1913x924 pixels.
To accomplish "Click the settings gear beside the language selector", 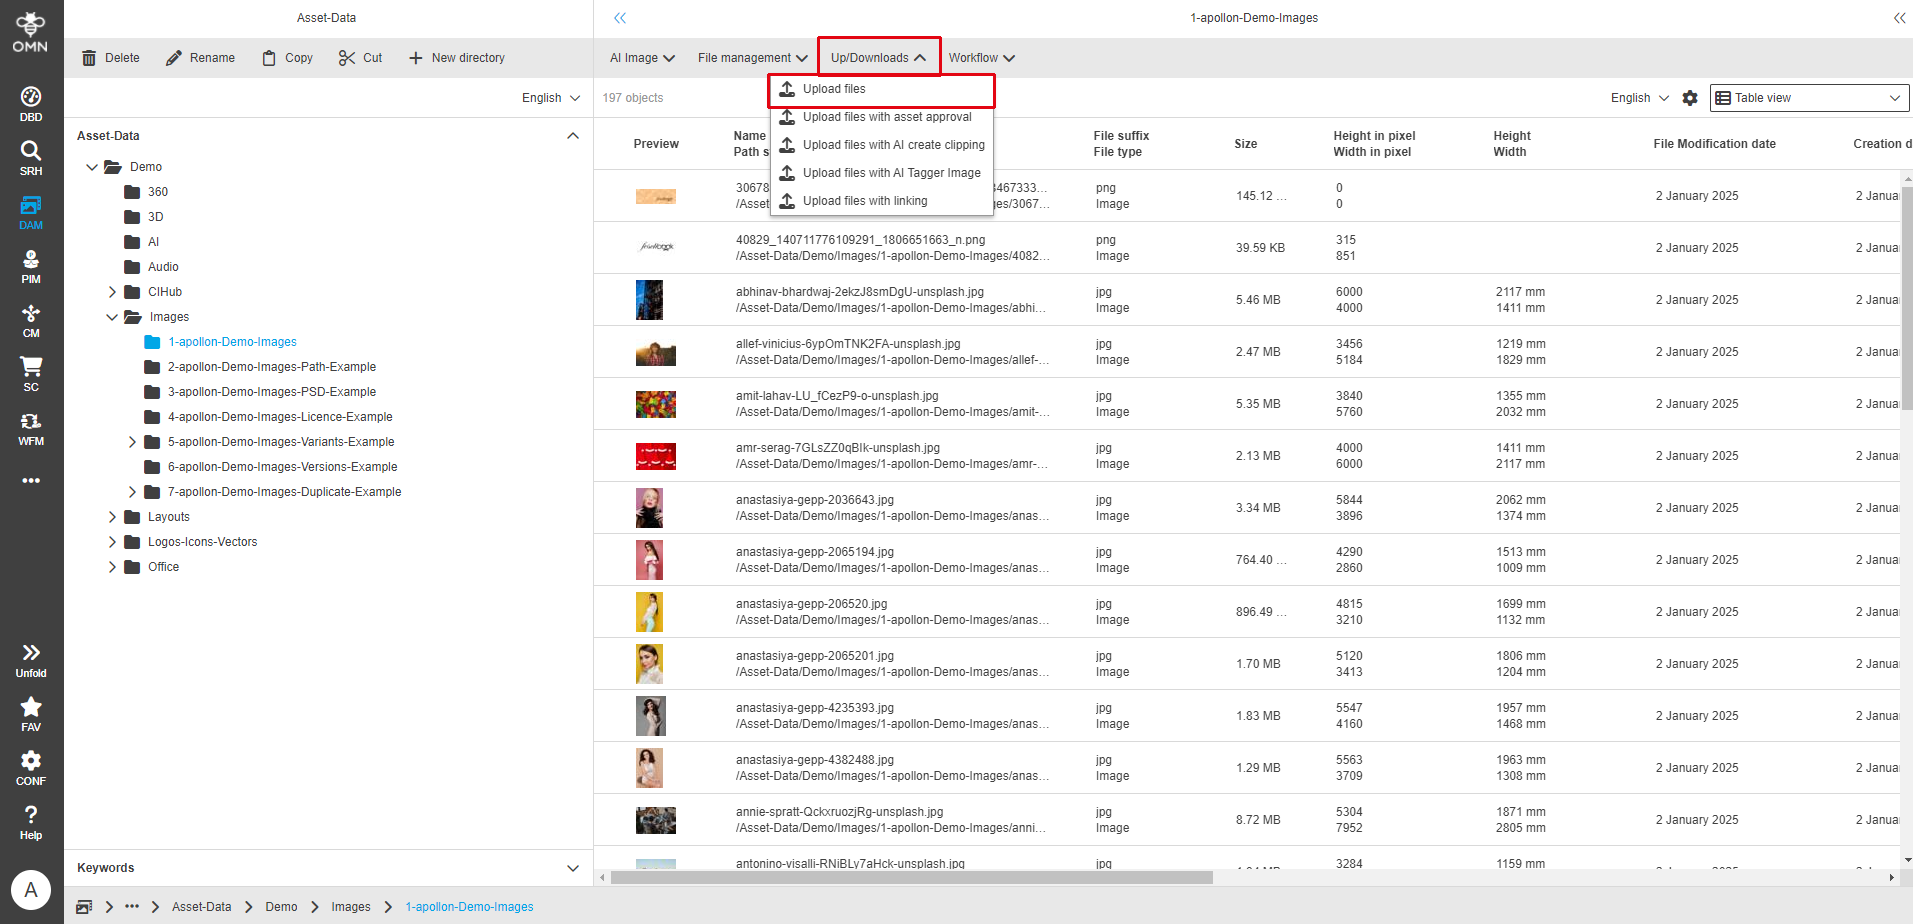I will (1690, 97).
